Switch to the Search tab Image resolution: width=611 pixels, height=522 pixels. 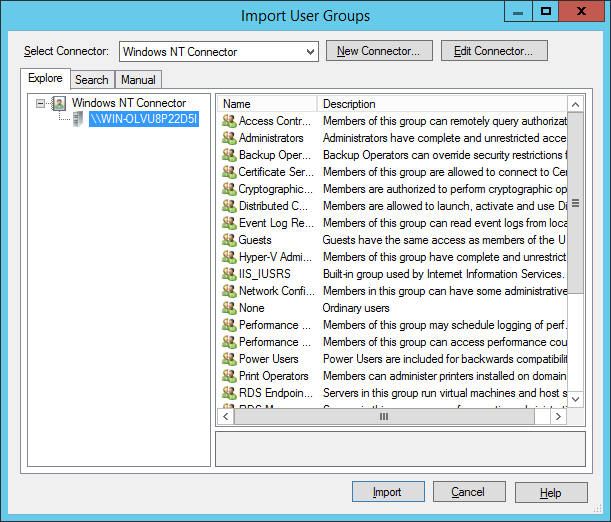point(92,80)
